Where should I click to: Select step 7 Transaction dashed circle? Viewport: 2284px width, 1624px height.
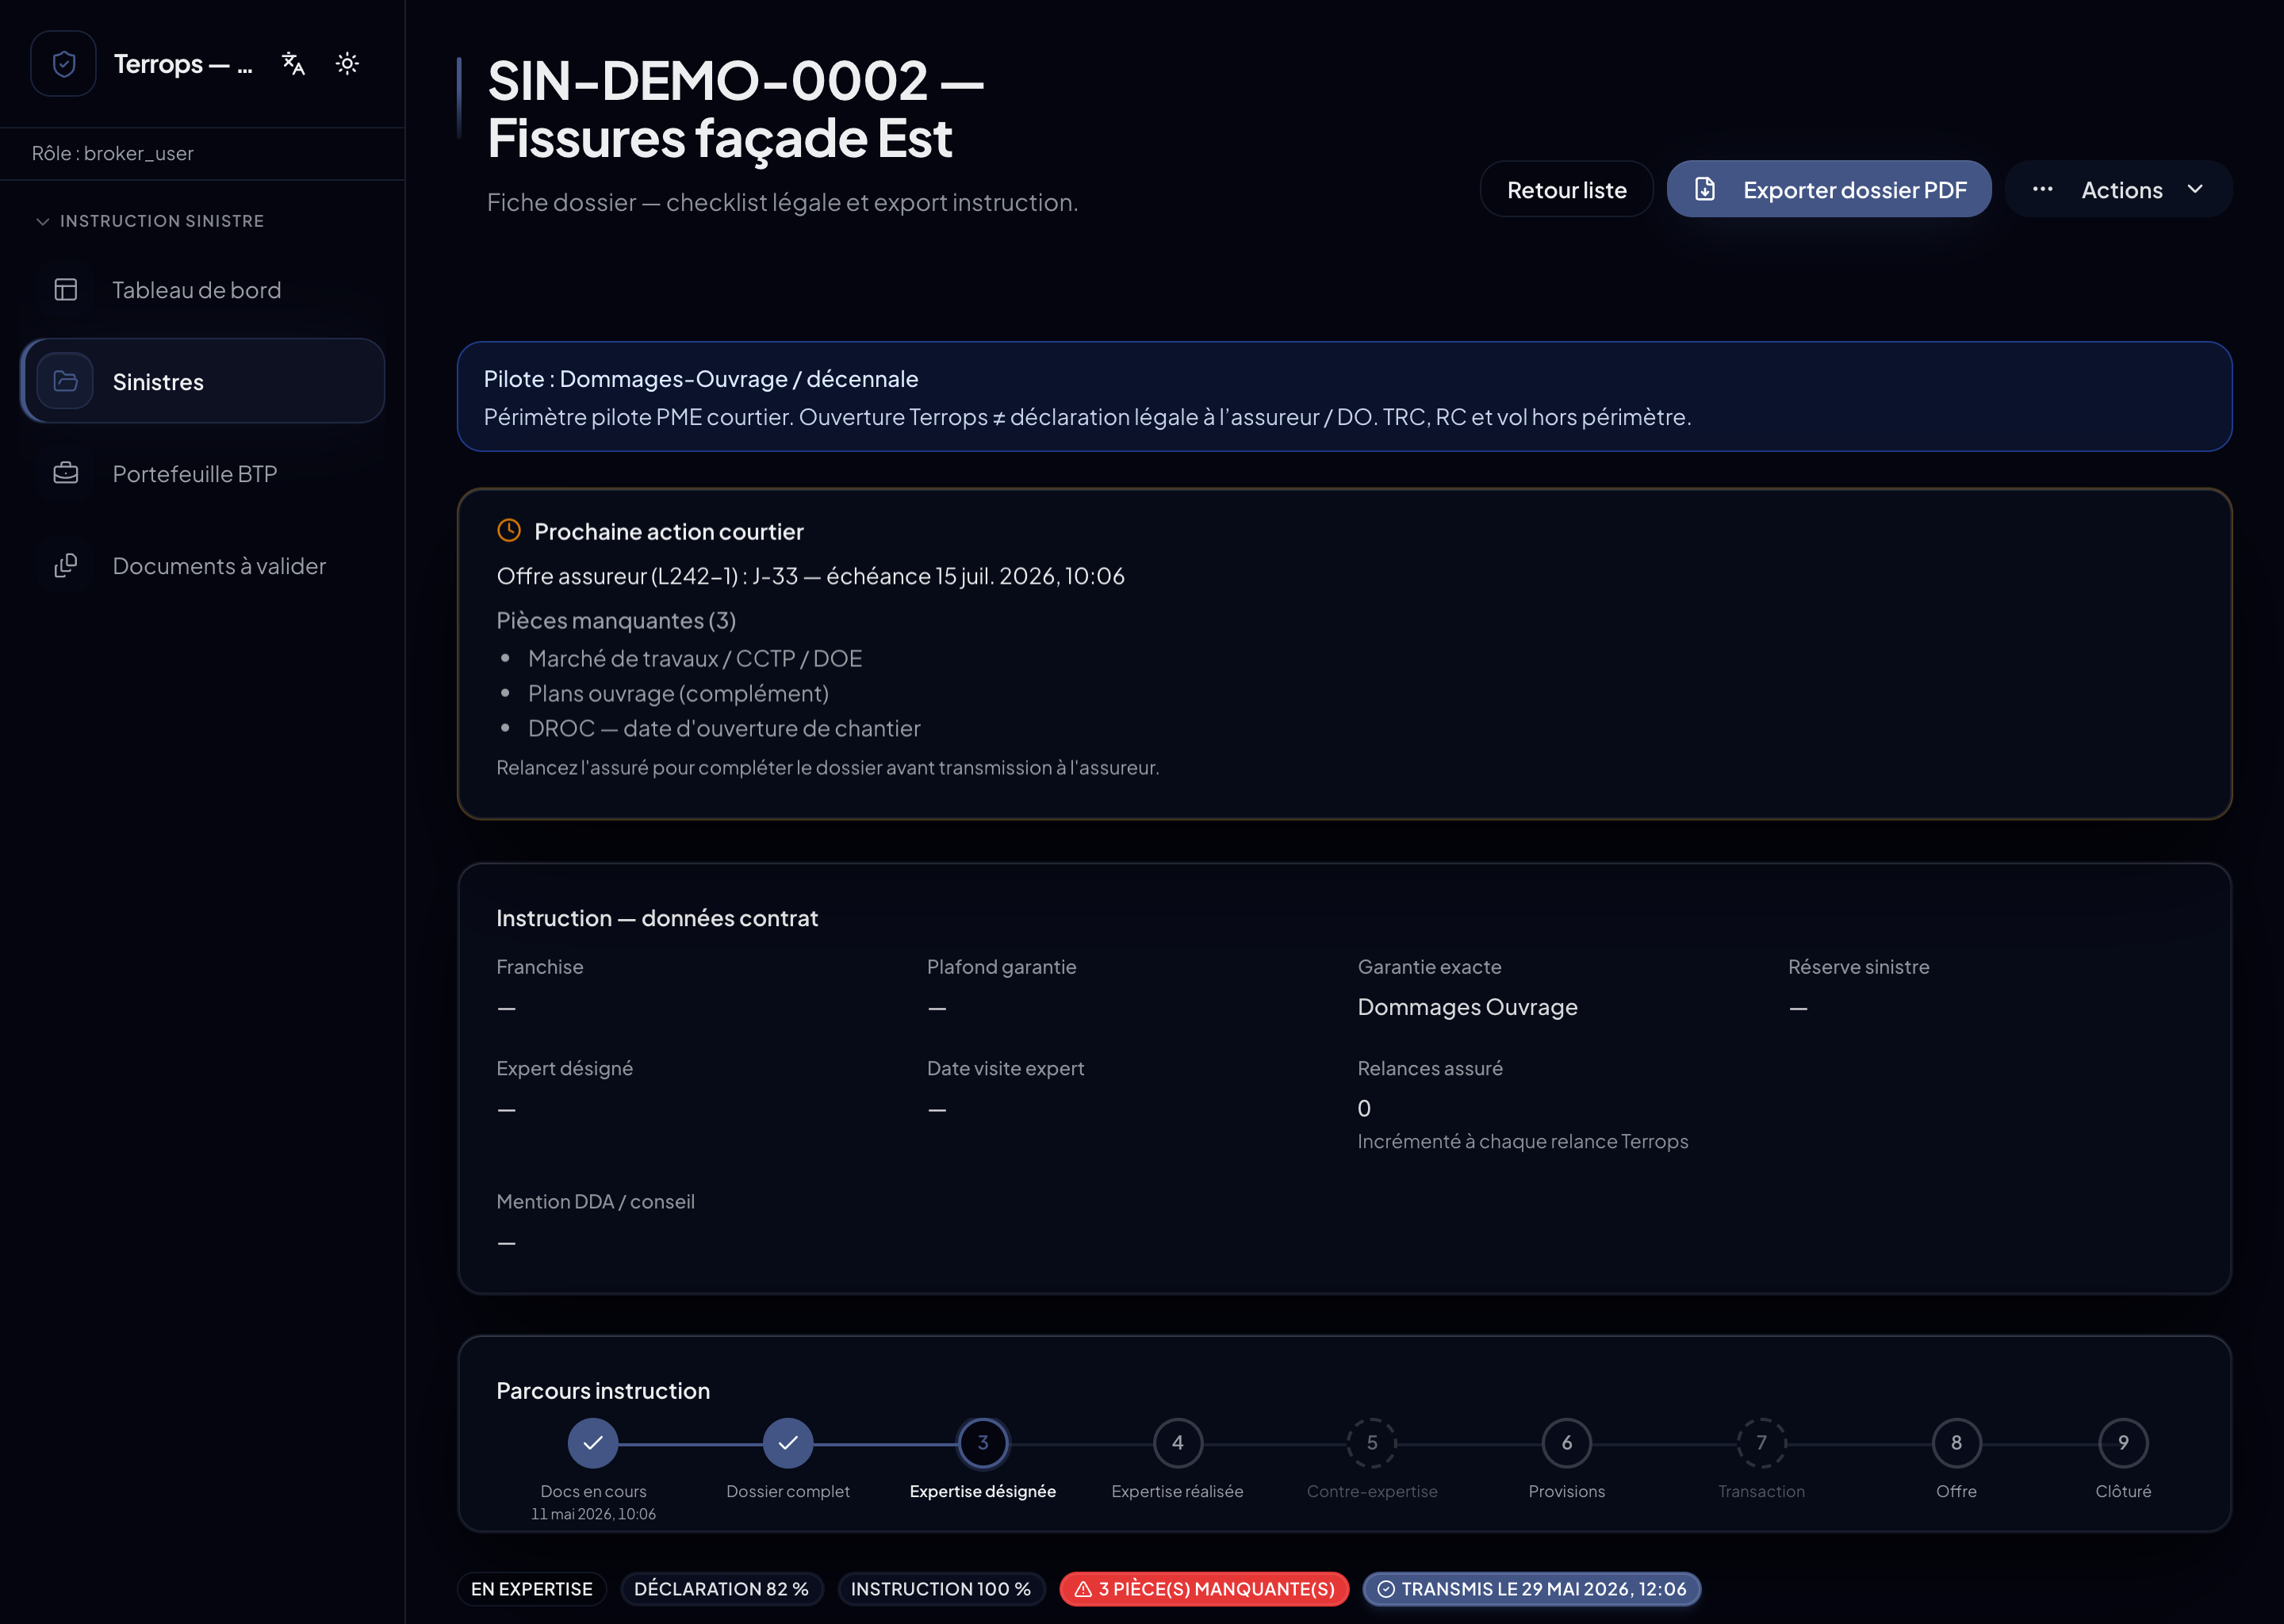(1762, 1443)
